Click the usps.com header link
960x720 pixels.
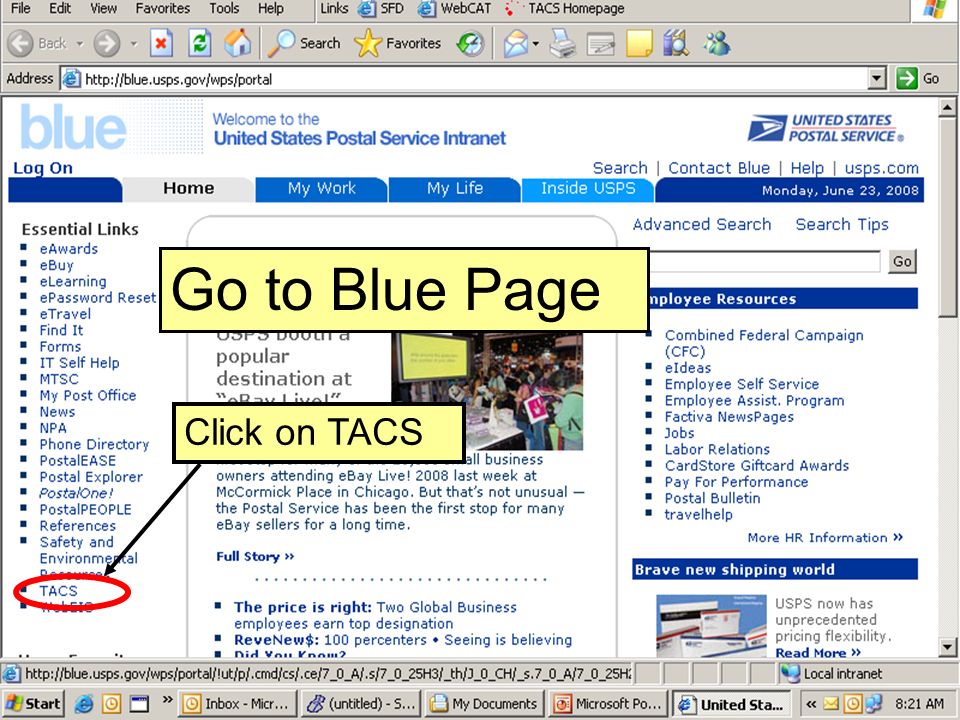click(882, 168)
